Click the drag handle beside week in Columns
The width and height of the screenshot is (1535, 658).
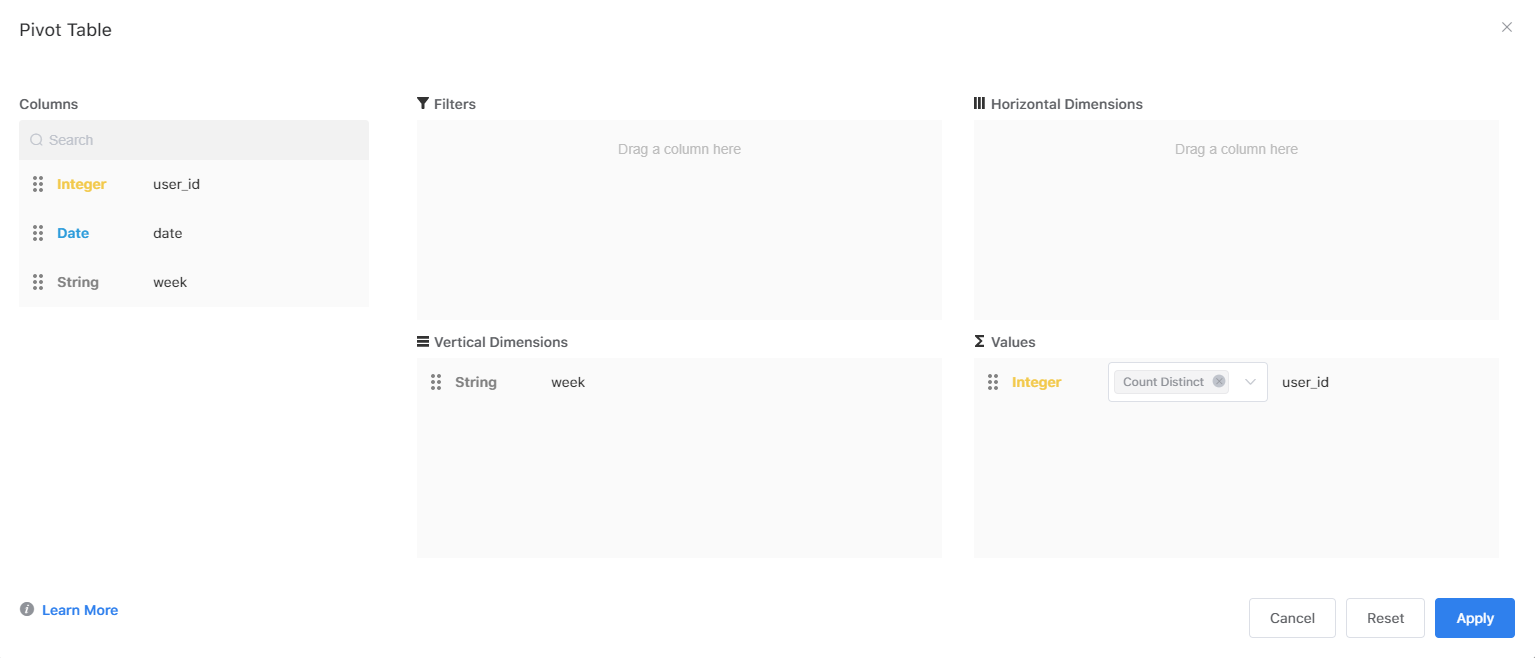pyautogui.click(x=37, y=281)
